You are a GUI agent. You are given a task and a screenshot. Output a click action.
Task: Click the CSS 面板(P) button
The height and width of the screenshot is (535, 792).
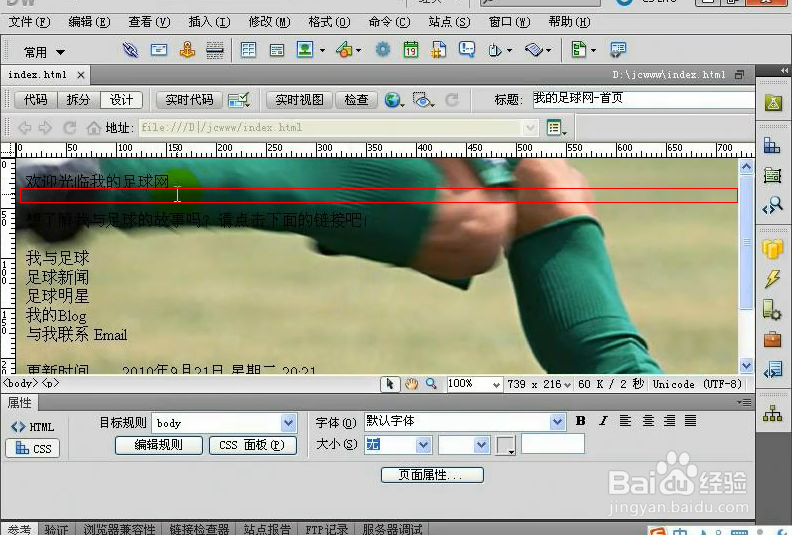(253, 445)
